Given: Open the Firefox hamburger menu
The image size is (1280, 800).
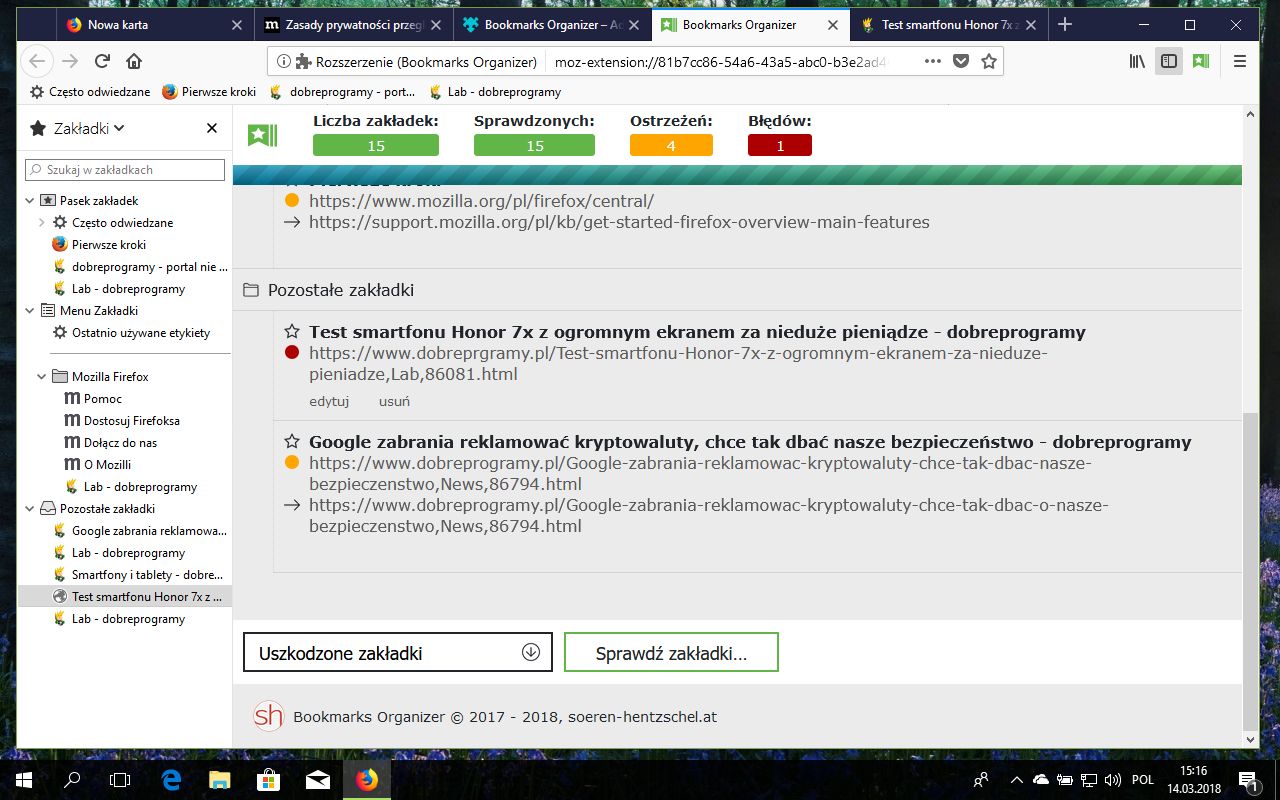Looking at the screenshot, I should pyautogui.click(x=1240, y=61).
